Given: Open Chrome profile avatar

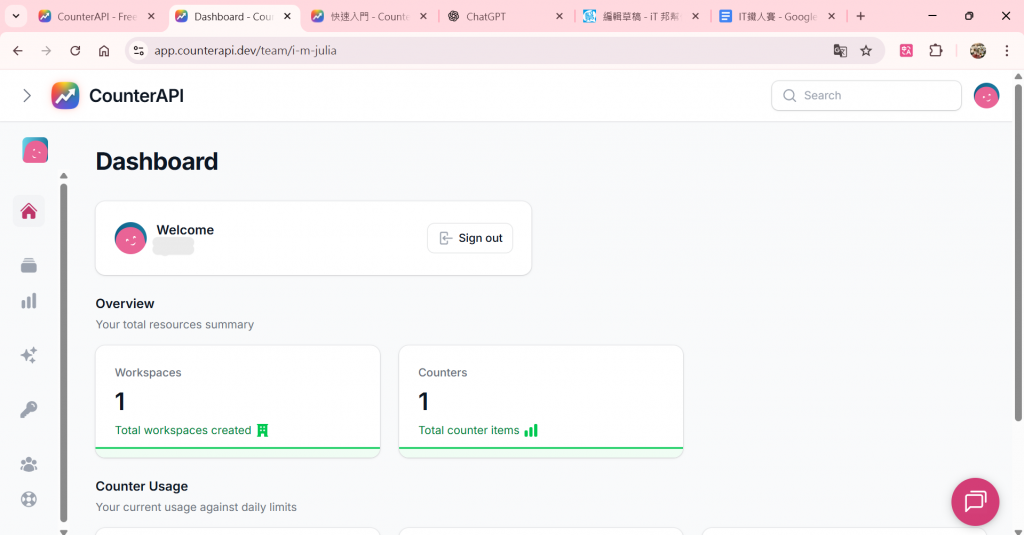Looking at the screenshot, I should (x=978, y=50).
